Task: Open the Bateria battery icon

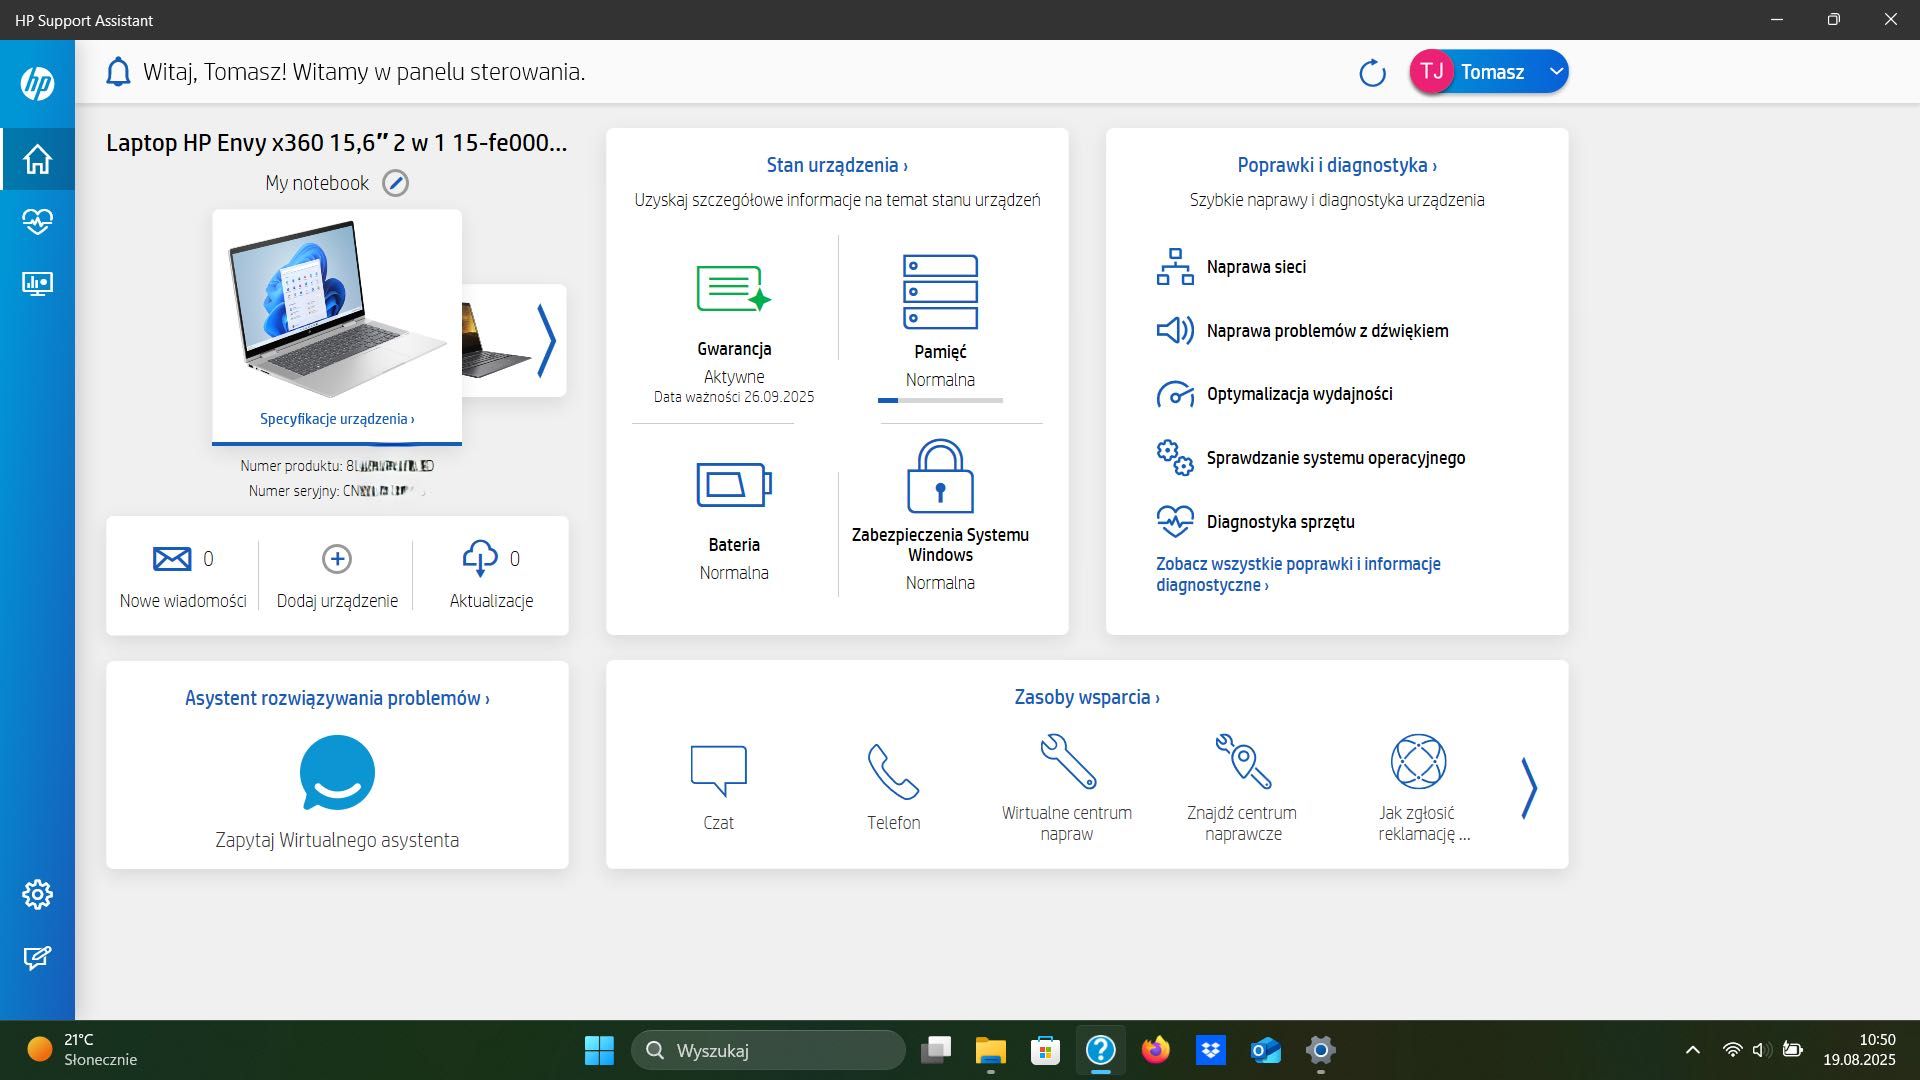Action: point(734,485)
